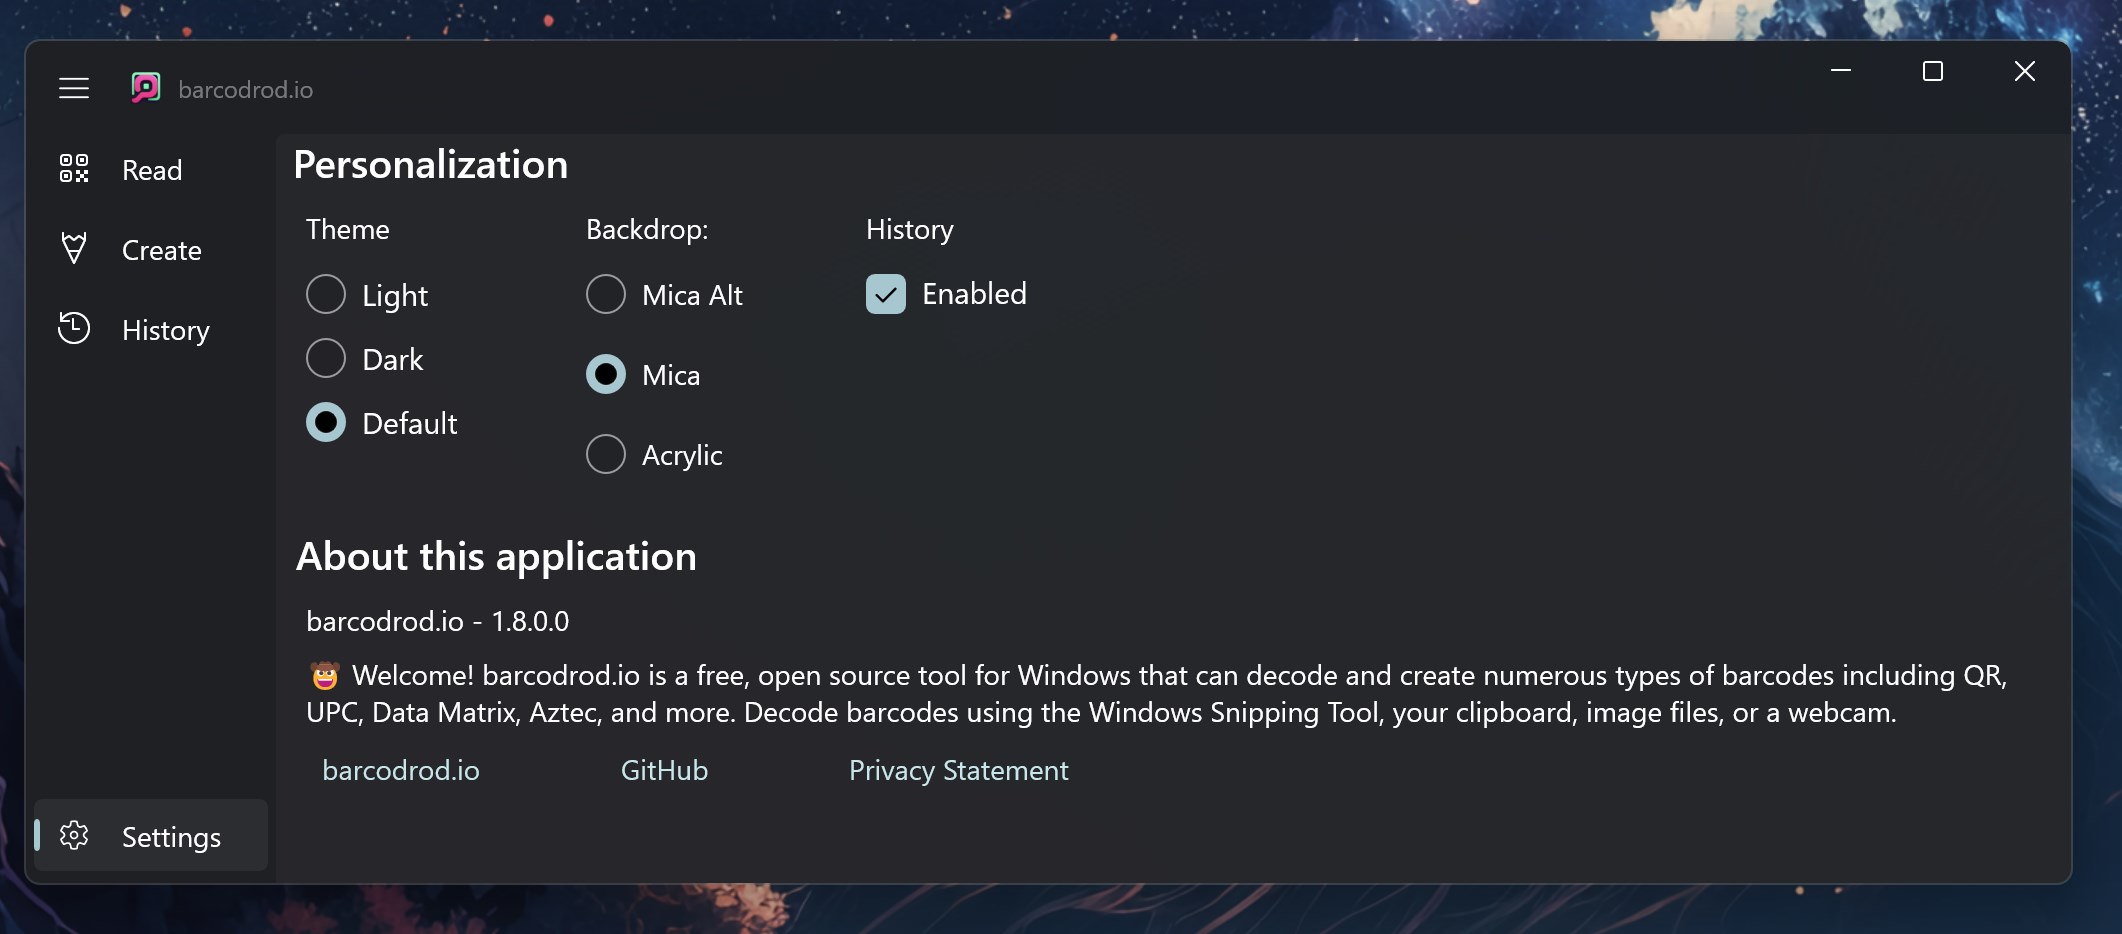Click the barcodrod.io app logo icon
Image resolution: width=2122 pixels, height=934 pixels.
tap(146, 88)
